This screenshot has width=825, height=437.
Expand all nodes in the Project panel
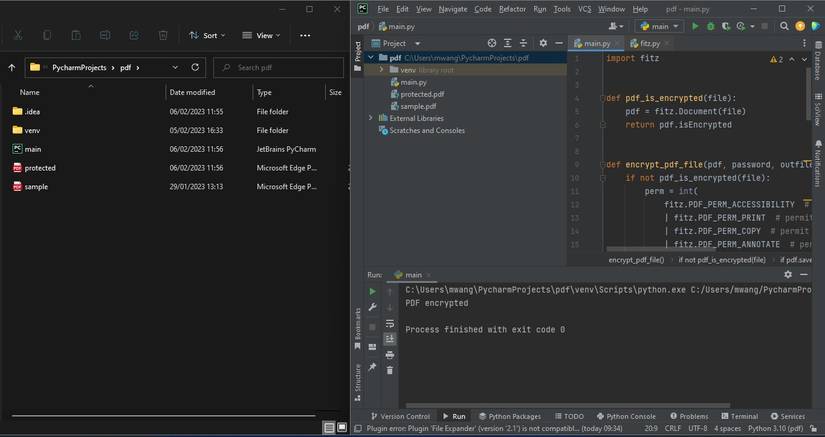pos(507,43)
